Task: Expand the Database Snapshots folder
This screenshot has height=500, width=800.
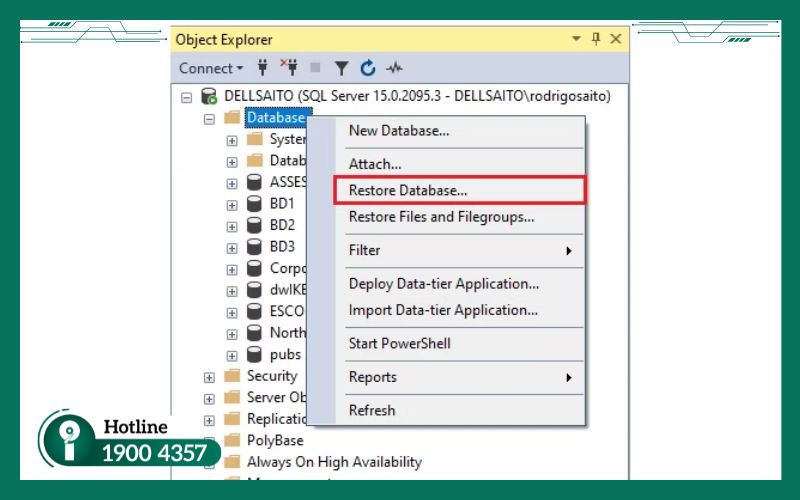Action: click(232, 162)
